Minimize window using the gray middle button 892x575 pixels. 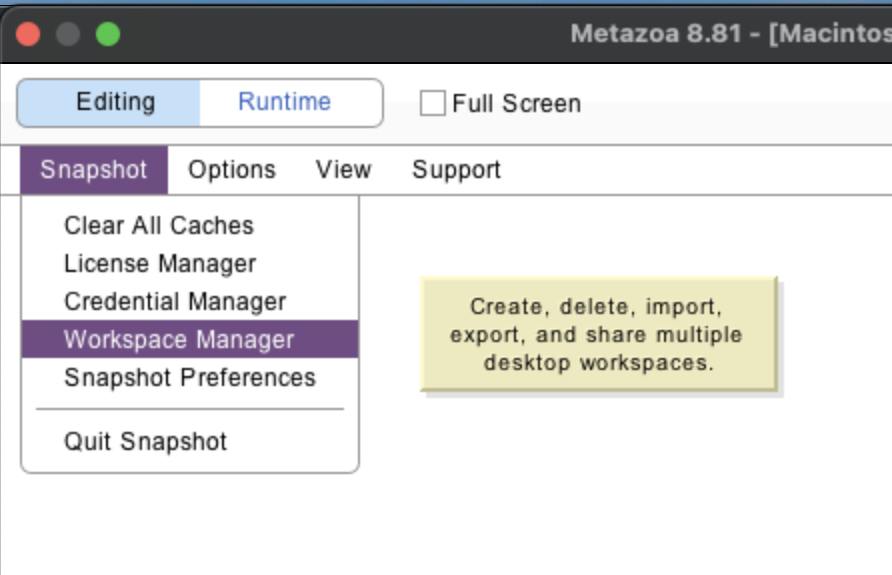tap(68, 34)
